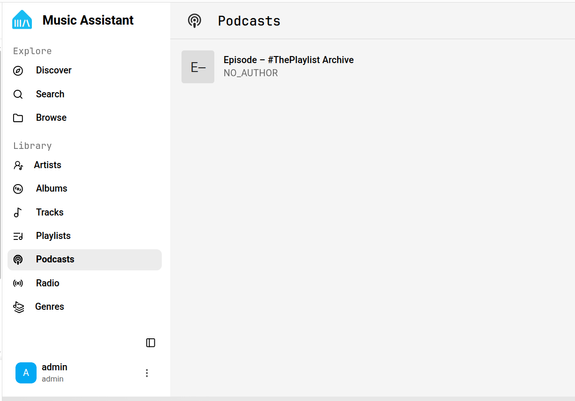This screenshot has width=575, height=401.
Task: Click the Tracks music note icon
Action: pos(18,212)
